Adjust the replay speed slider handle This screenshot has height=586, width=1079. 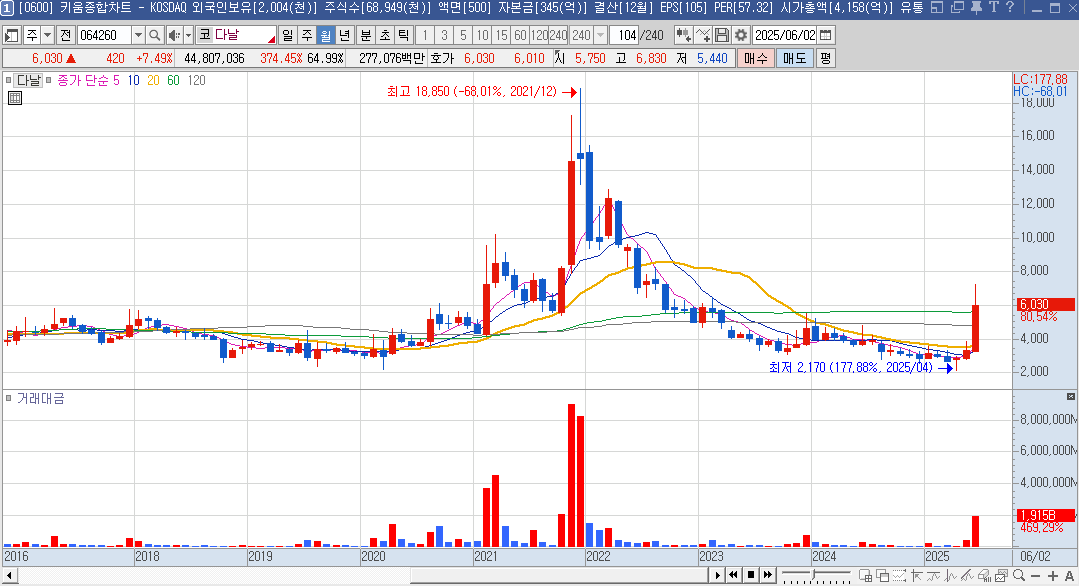(815, 575)
